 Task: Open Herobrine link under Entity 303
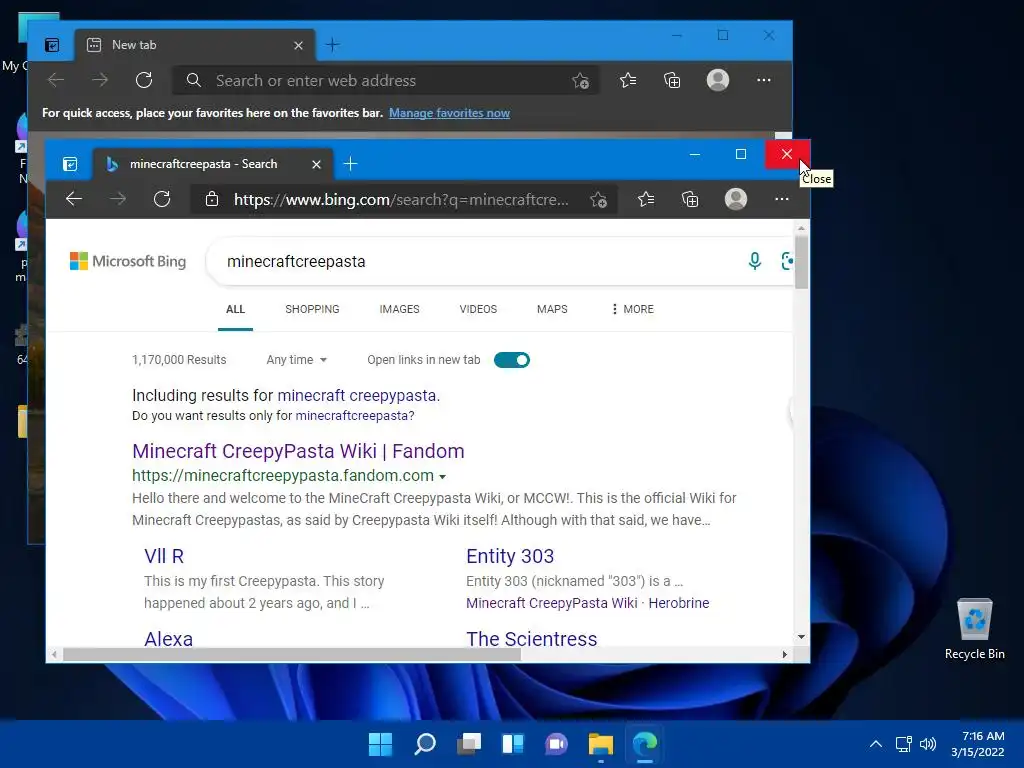point(679,603)
